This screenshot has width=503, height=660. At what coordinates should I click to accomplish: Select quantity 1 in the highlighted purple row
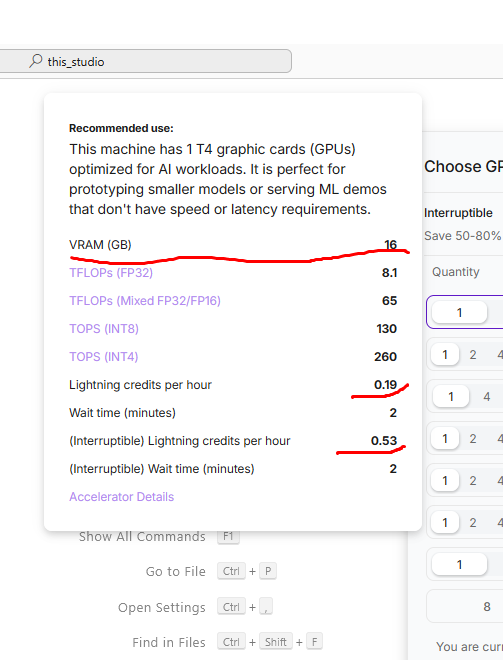pyautogui.click(x=460, y=312)
